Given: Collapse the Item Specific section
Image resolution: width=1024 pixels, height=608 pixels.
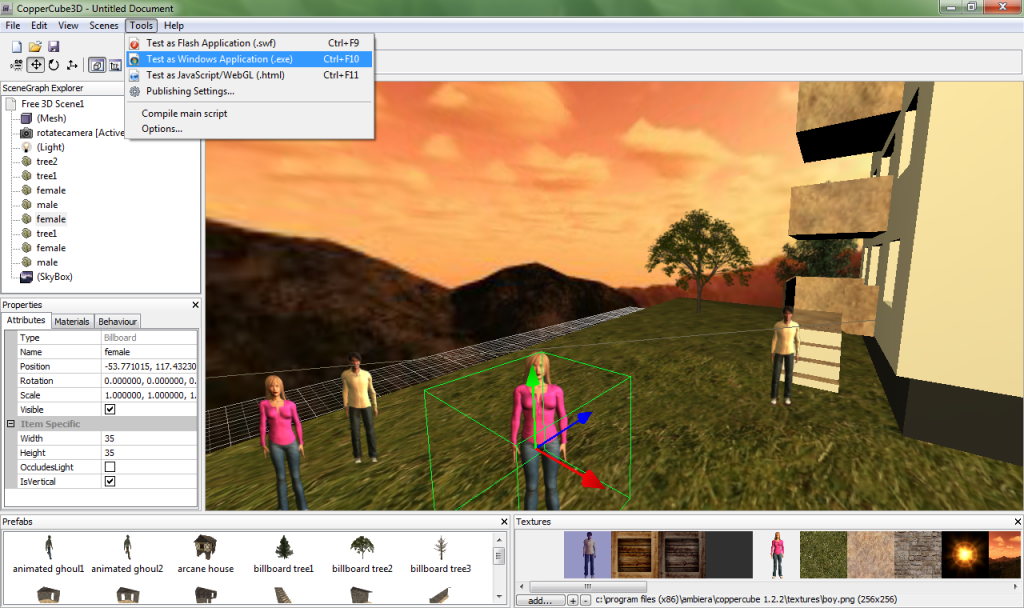Looking at the screenshot, I should tap(10, 424).
